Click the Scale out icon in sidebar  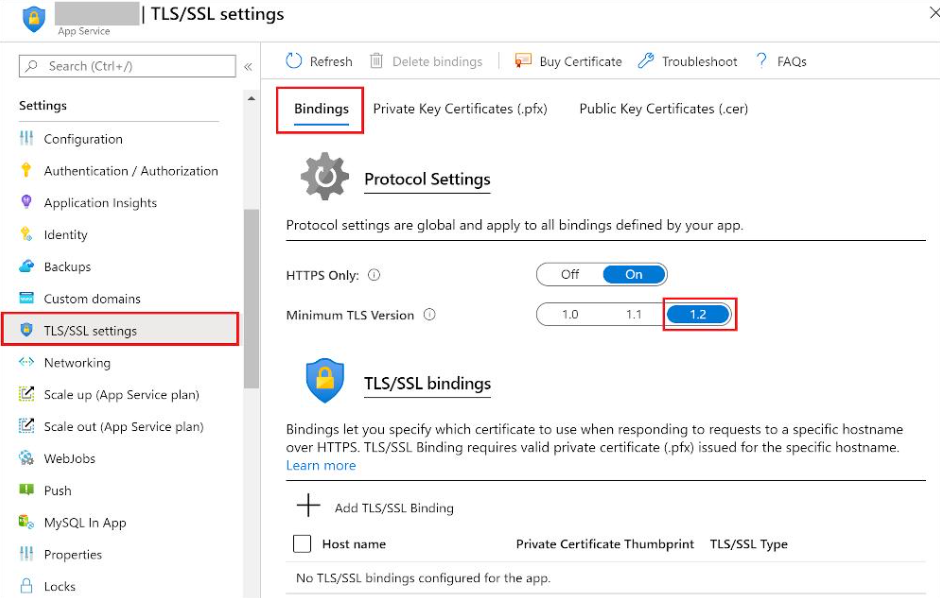coord(26,425)
